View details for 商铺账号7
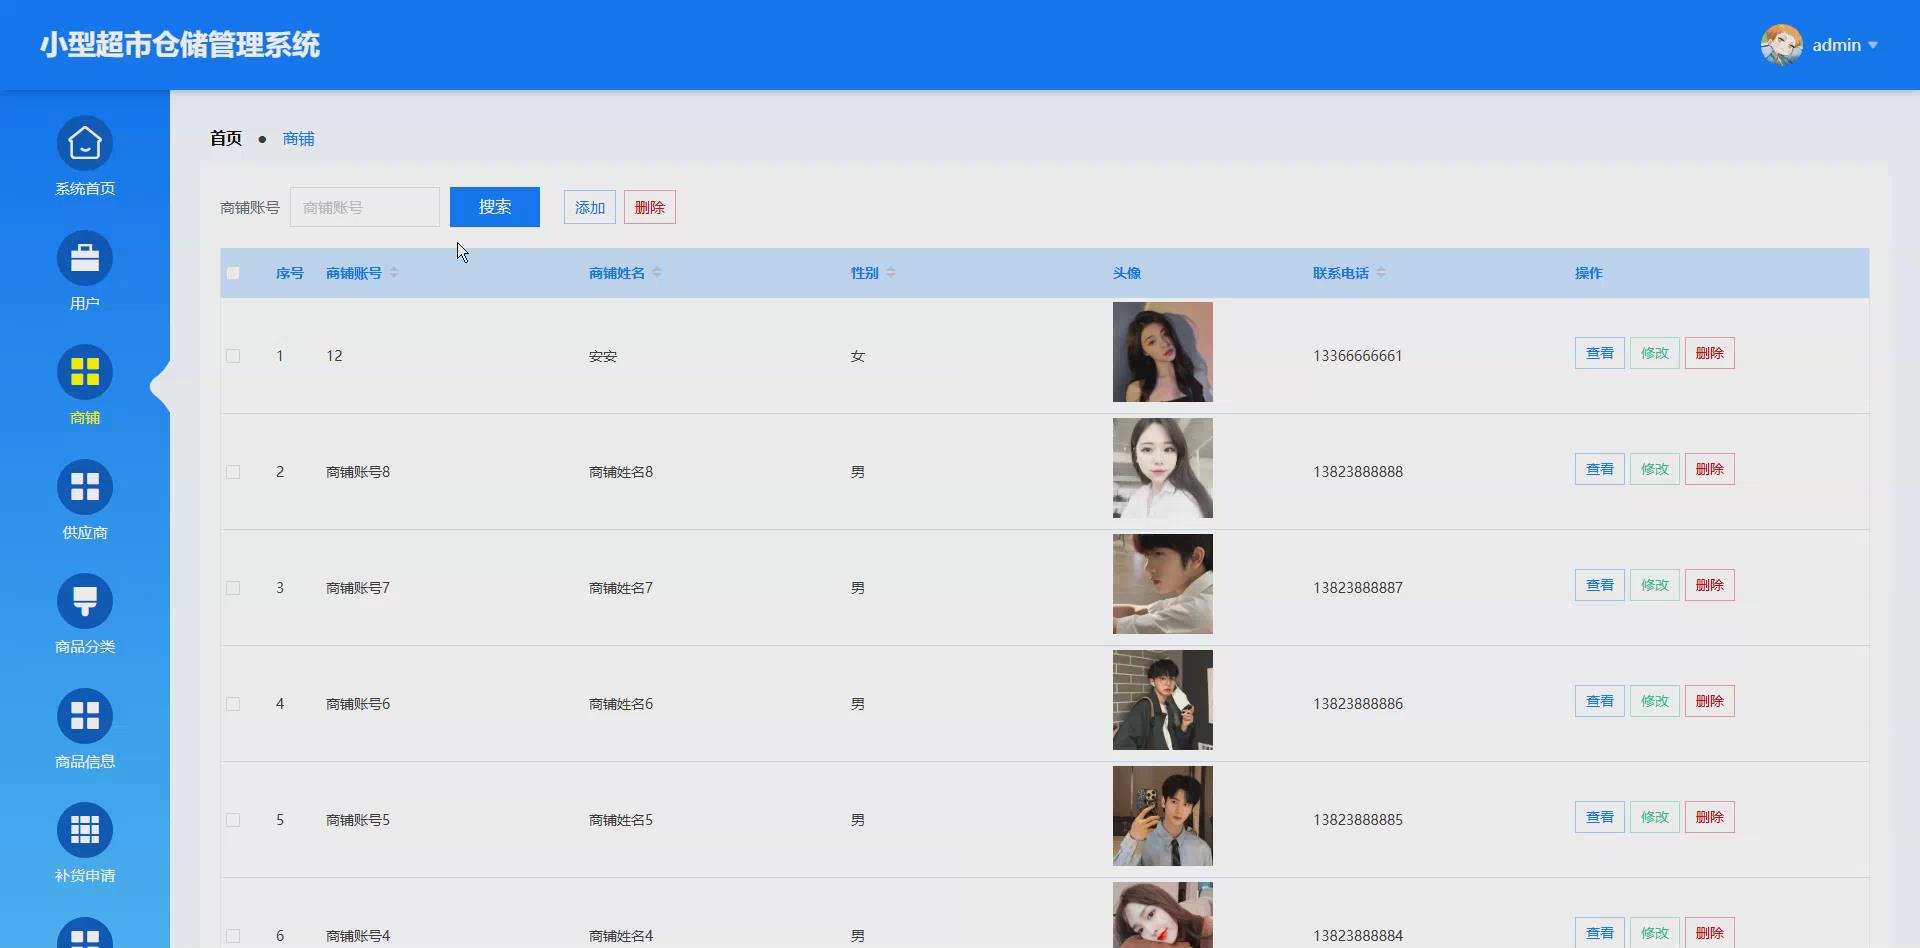The width and height of the screenshot is (1920, 948). pyautogui.click(x=1600, y=585)
